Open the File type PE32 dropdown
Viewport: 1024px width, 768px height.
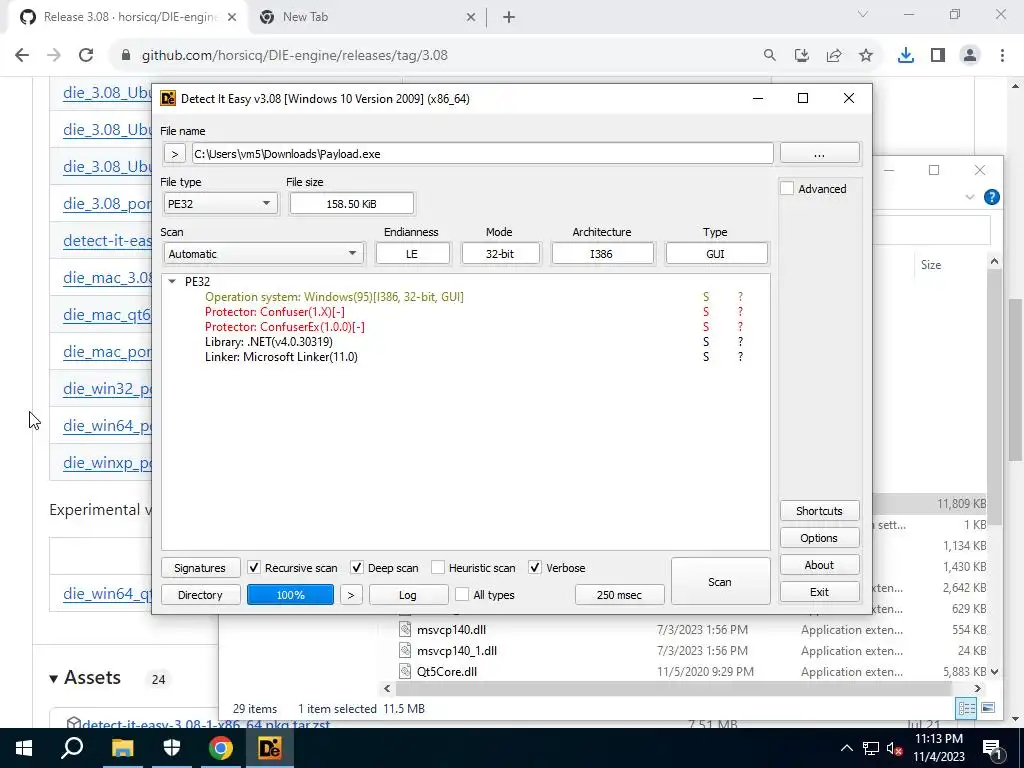(x=220, y=204)
